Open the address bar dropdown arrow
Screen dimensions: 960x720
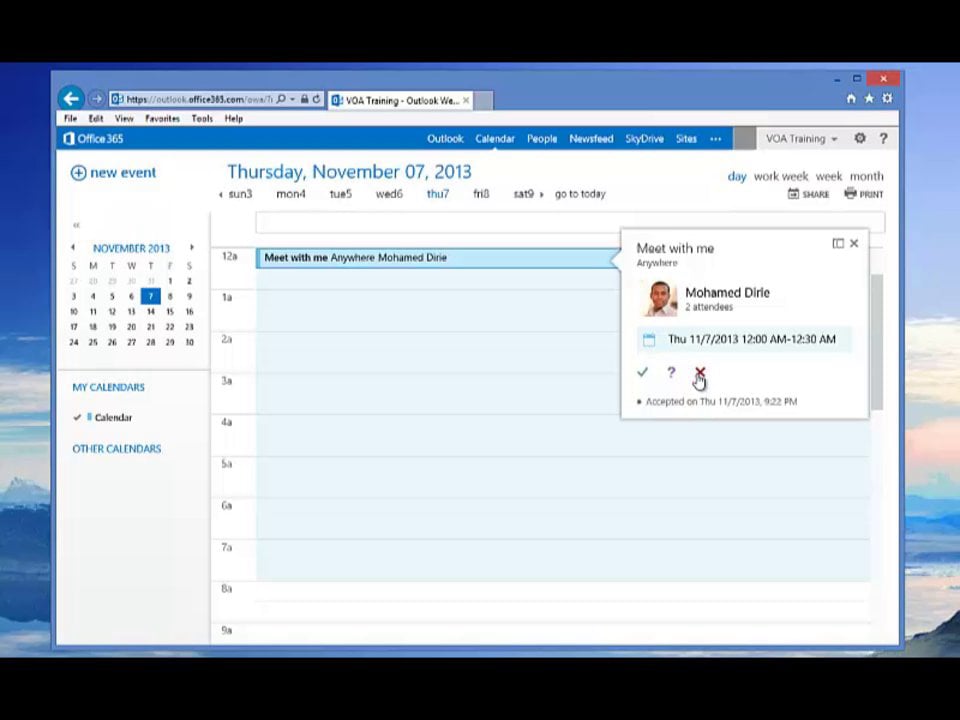click(x=293, y=99)
